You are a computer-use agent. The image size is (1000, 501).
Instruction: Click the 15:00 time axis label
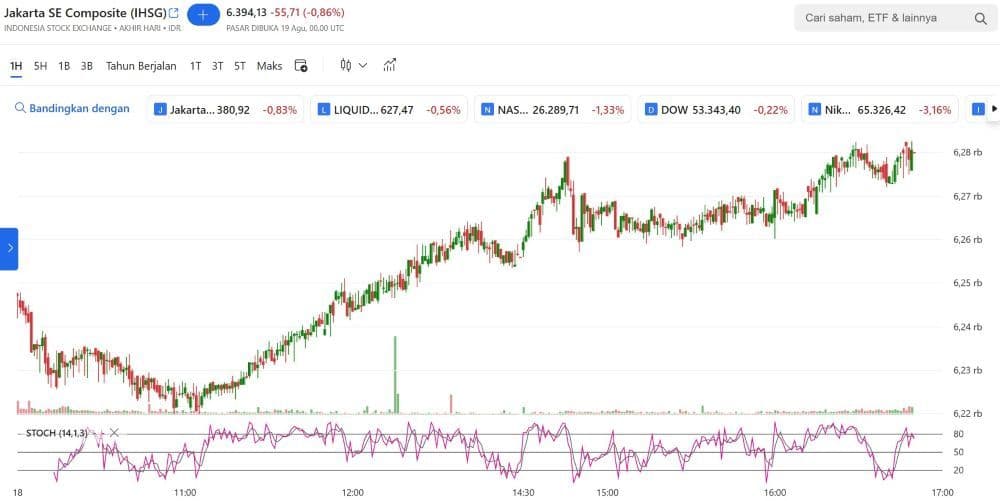(x=607, y=493)
